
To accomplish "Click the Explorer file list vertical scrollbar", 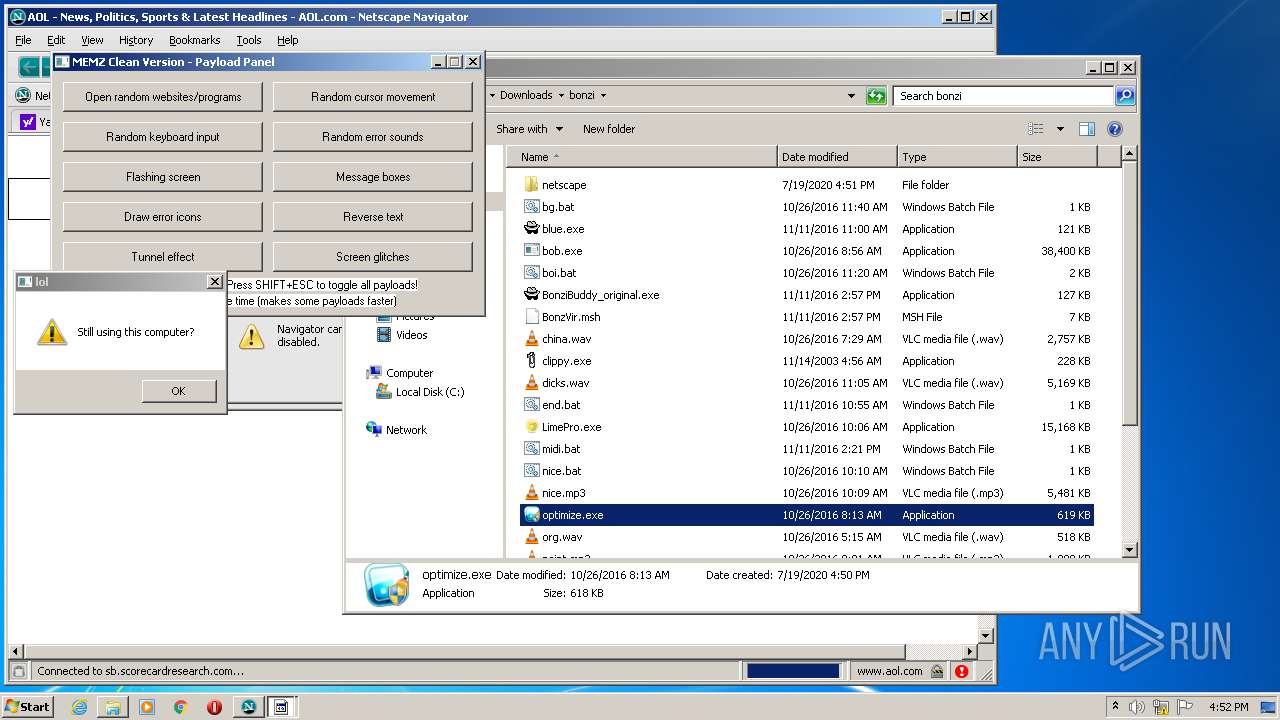I will (x=1129, y=352).
